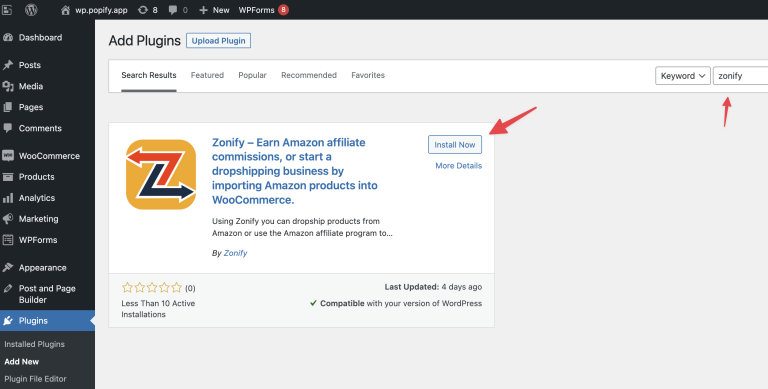Click the Zonify author link

tap(236, 253)
